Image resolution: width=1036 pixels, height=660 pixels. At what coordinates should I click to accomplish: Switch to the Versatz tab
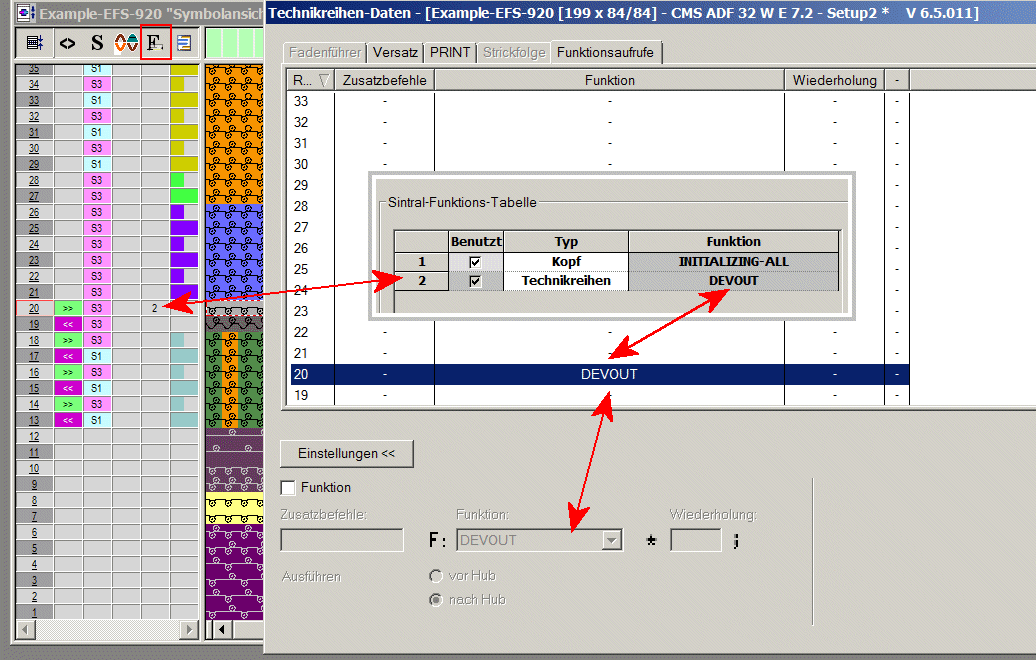pos(395,52)
